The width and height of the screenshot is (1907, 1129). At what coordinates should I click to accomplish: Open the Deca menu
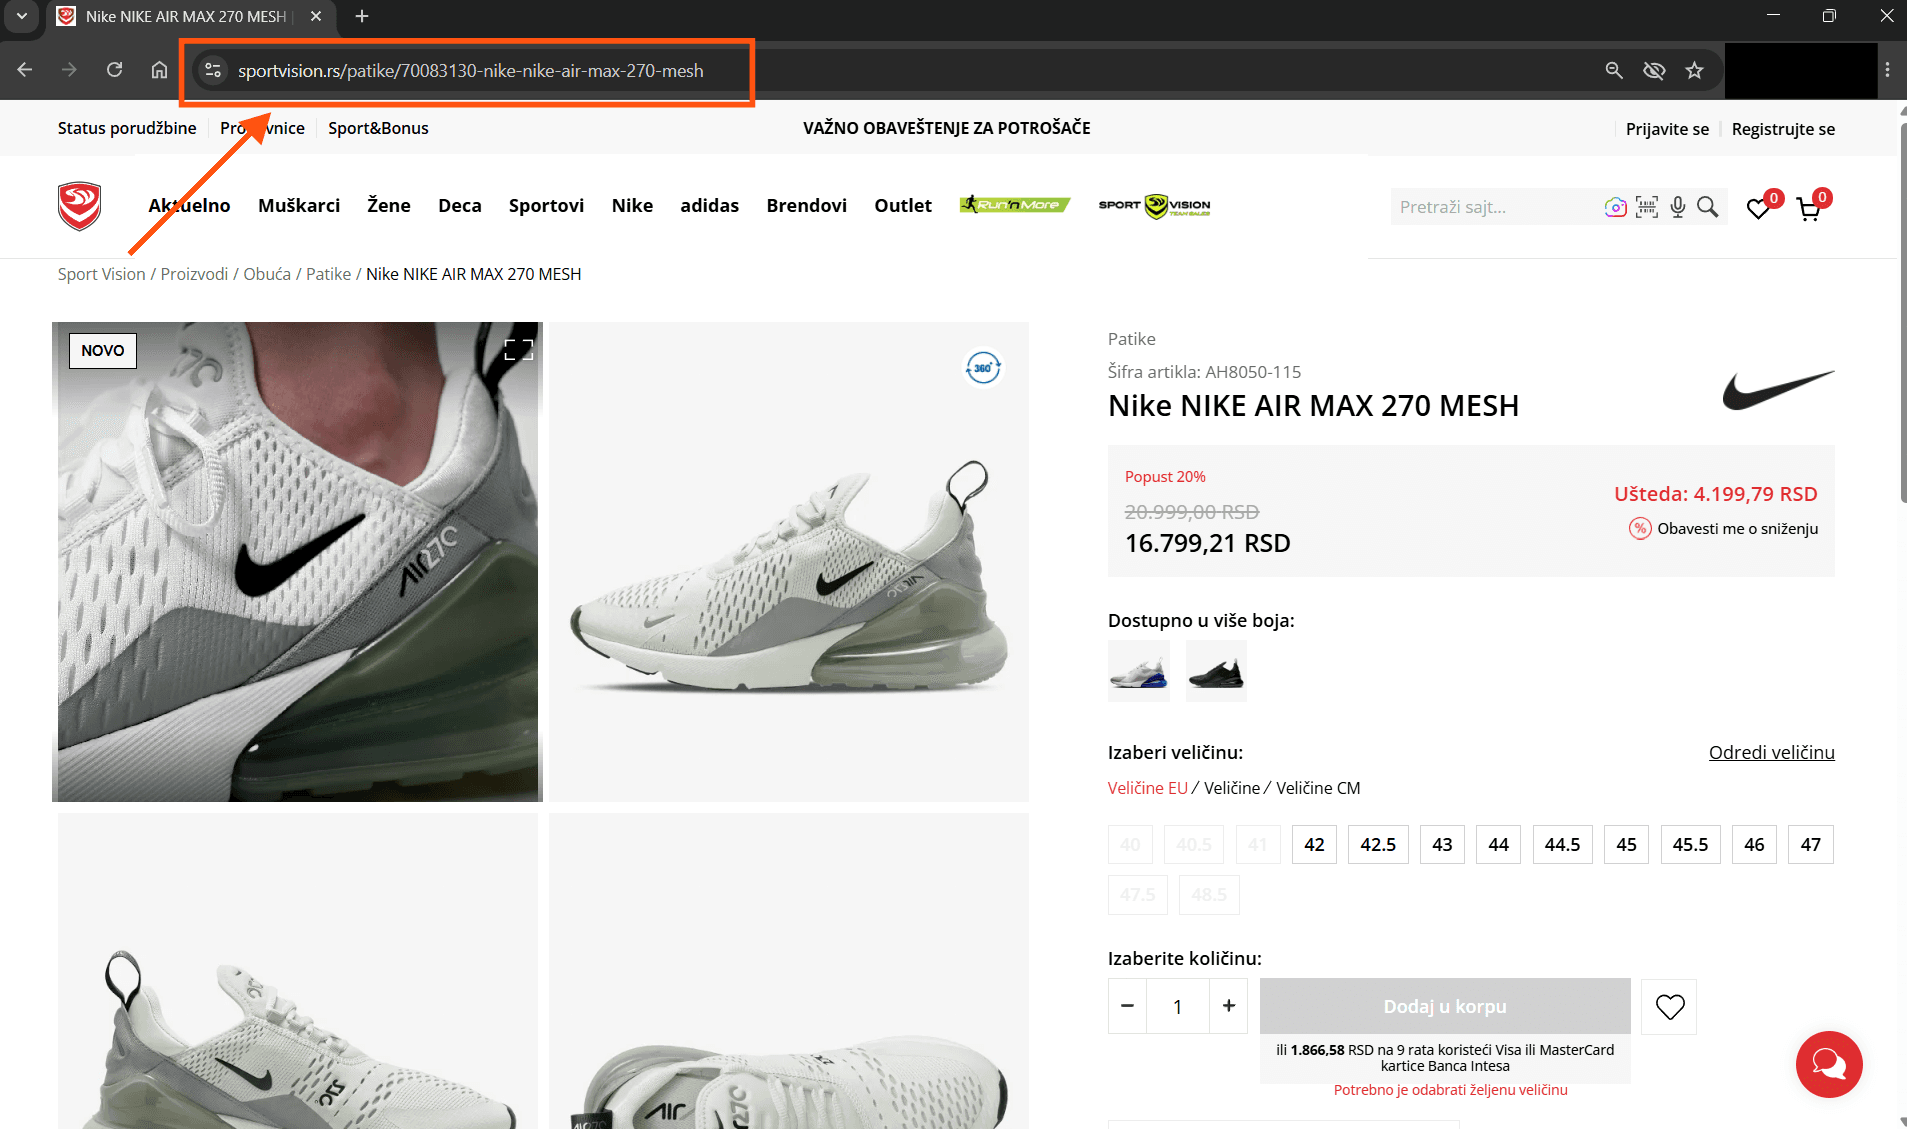[x=460, y=205]
